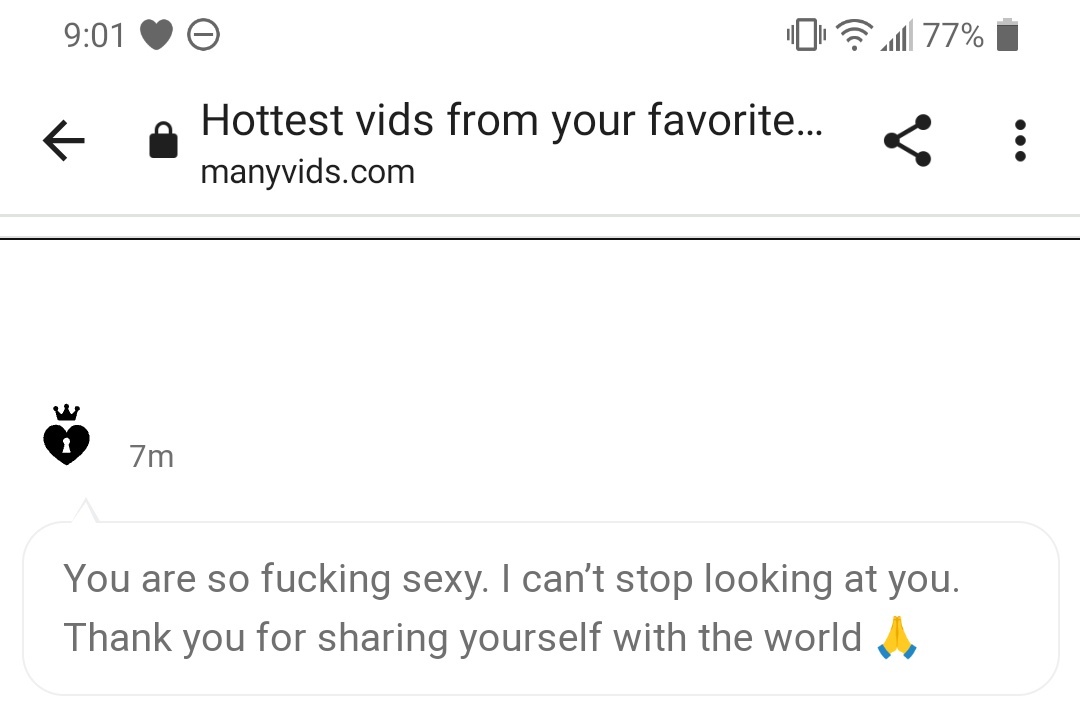Tap the vibrate mode status icon

[806, 34]
